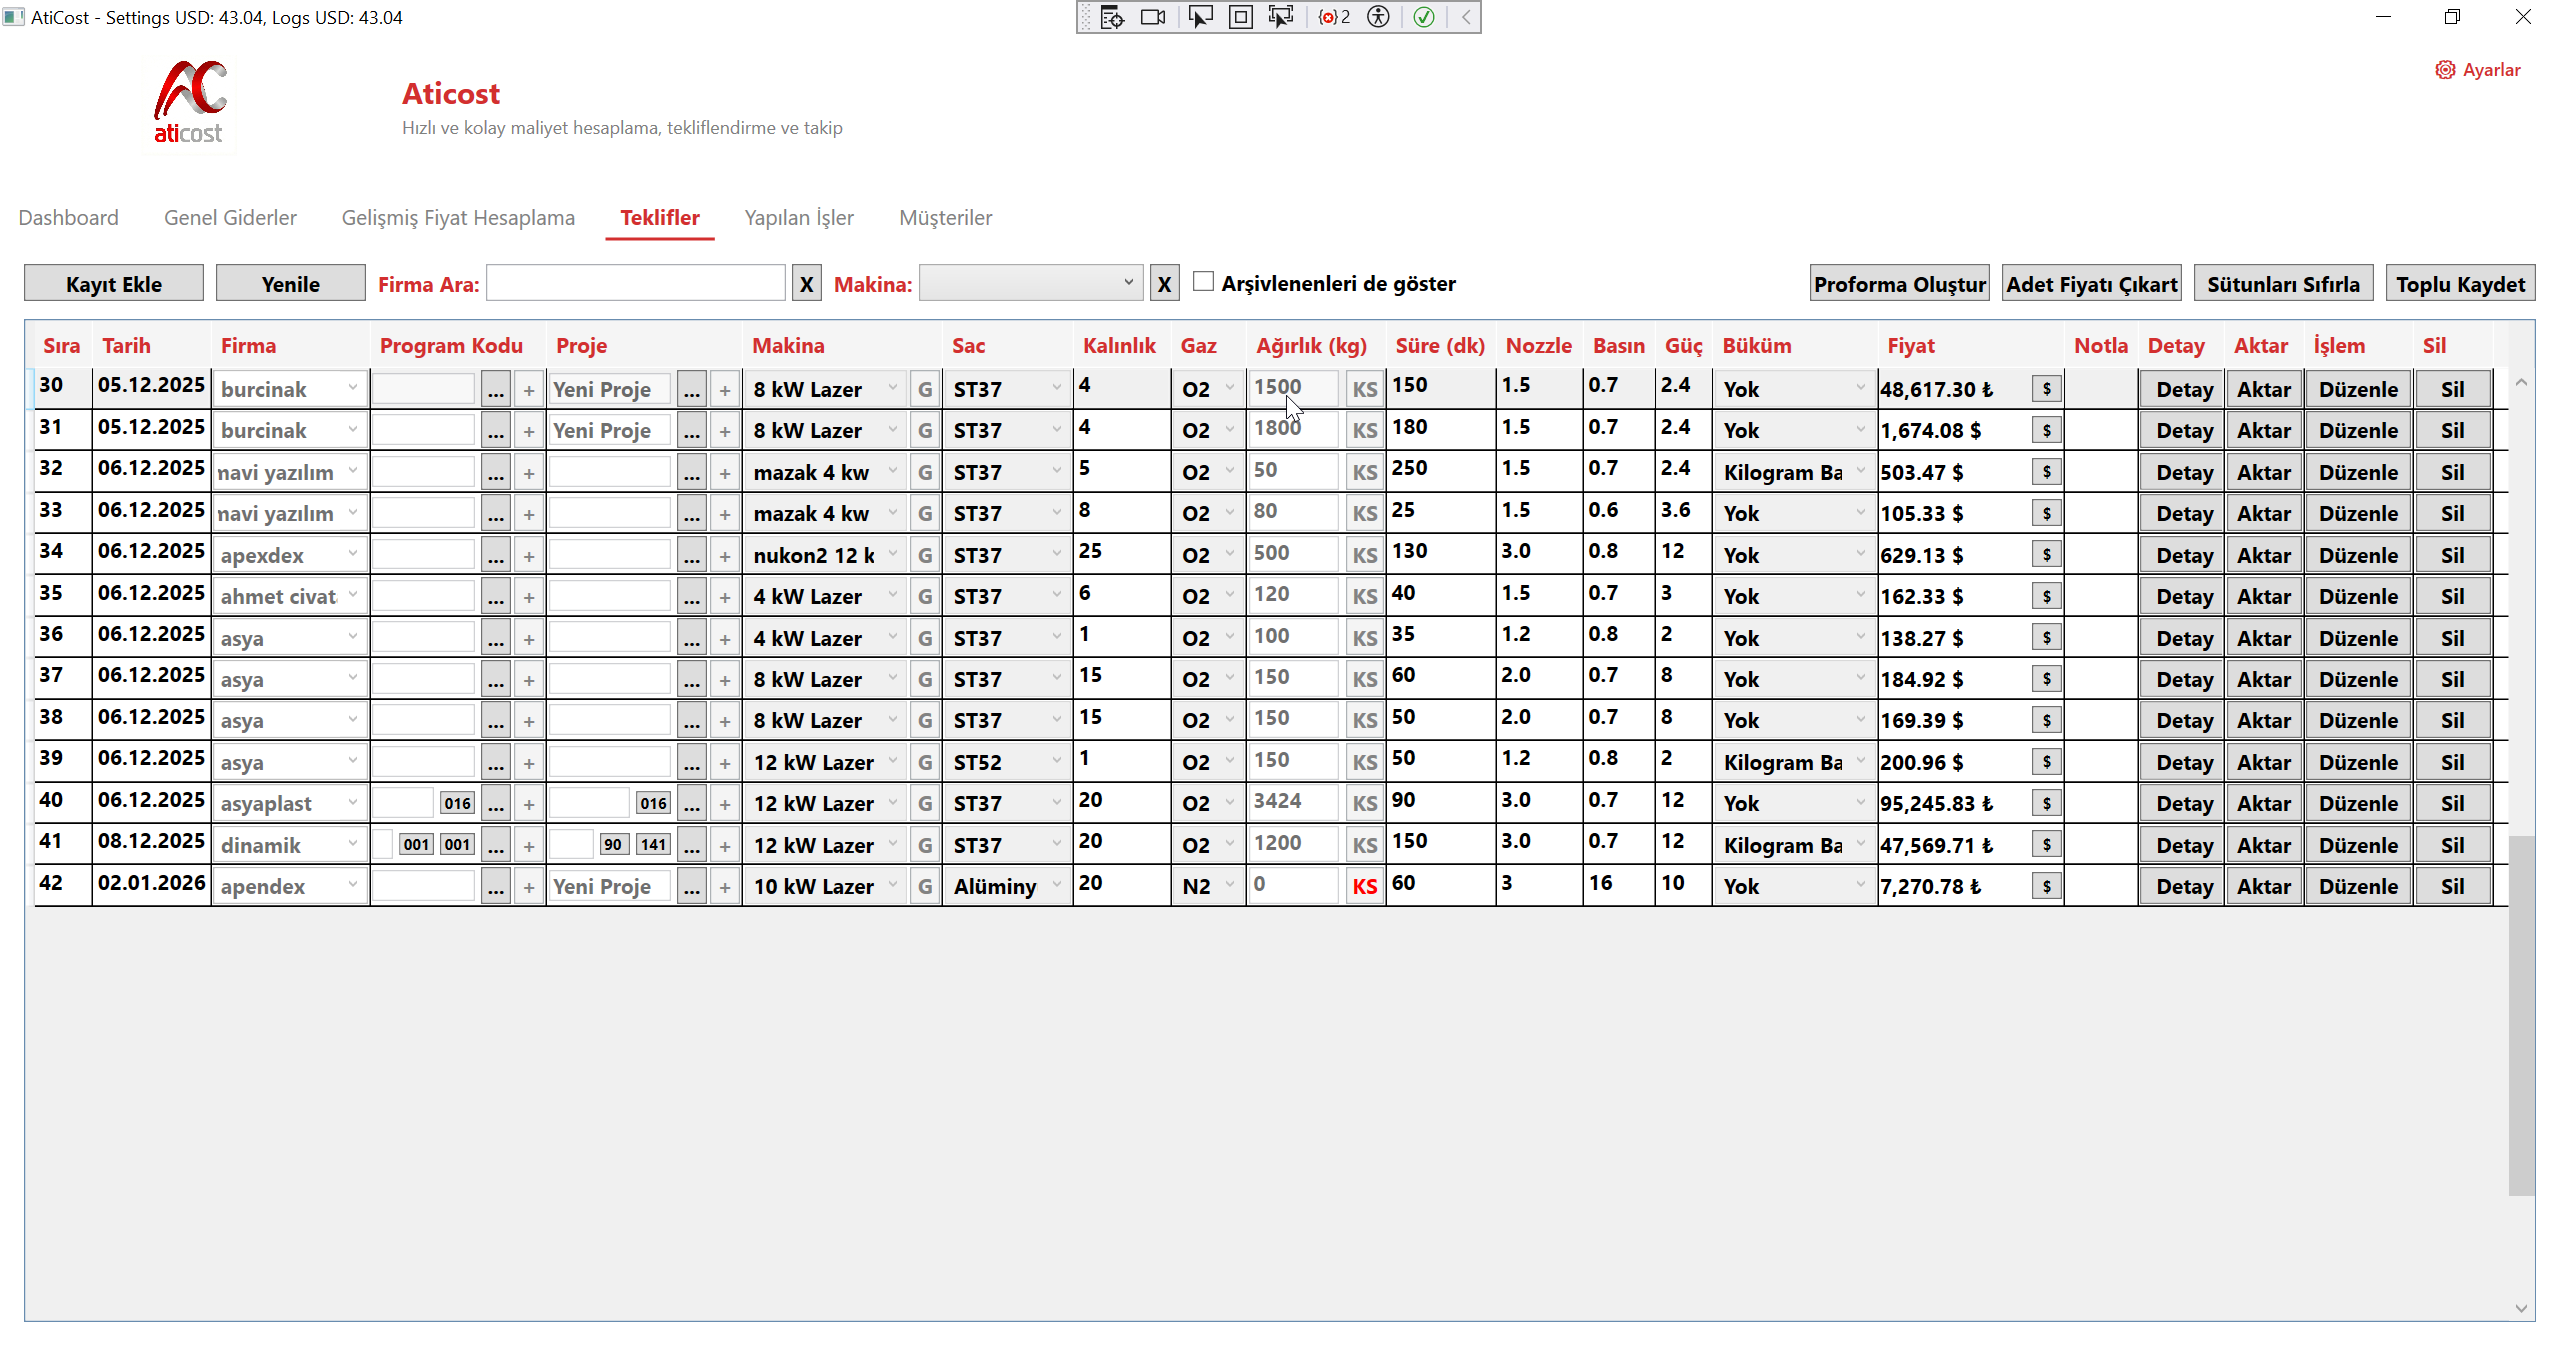Open the Makina filter dropdown
Viewport: 2560px width, 1346px height.
1030,283
